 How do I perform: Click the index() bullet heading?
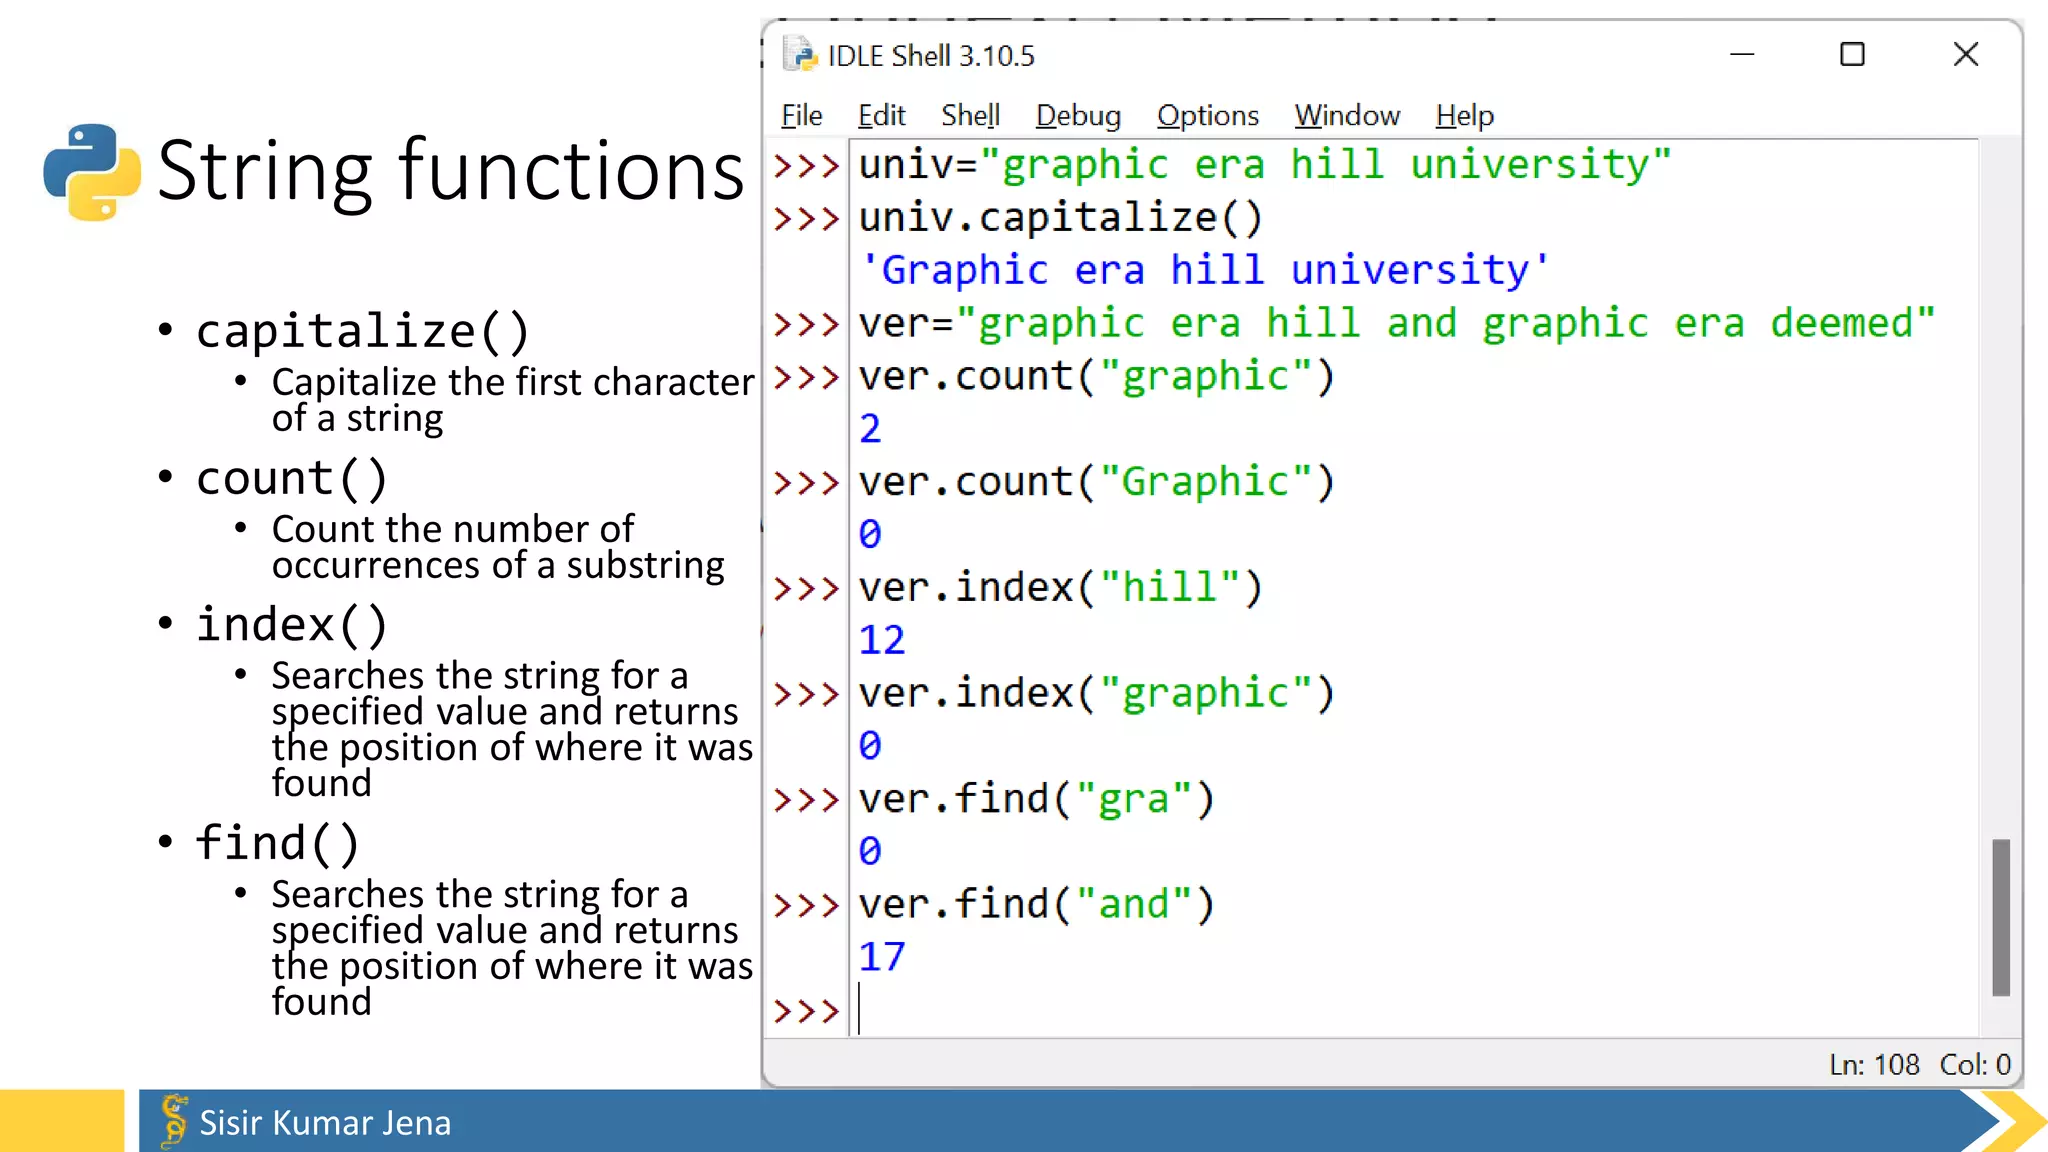pos(291,625)
